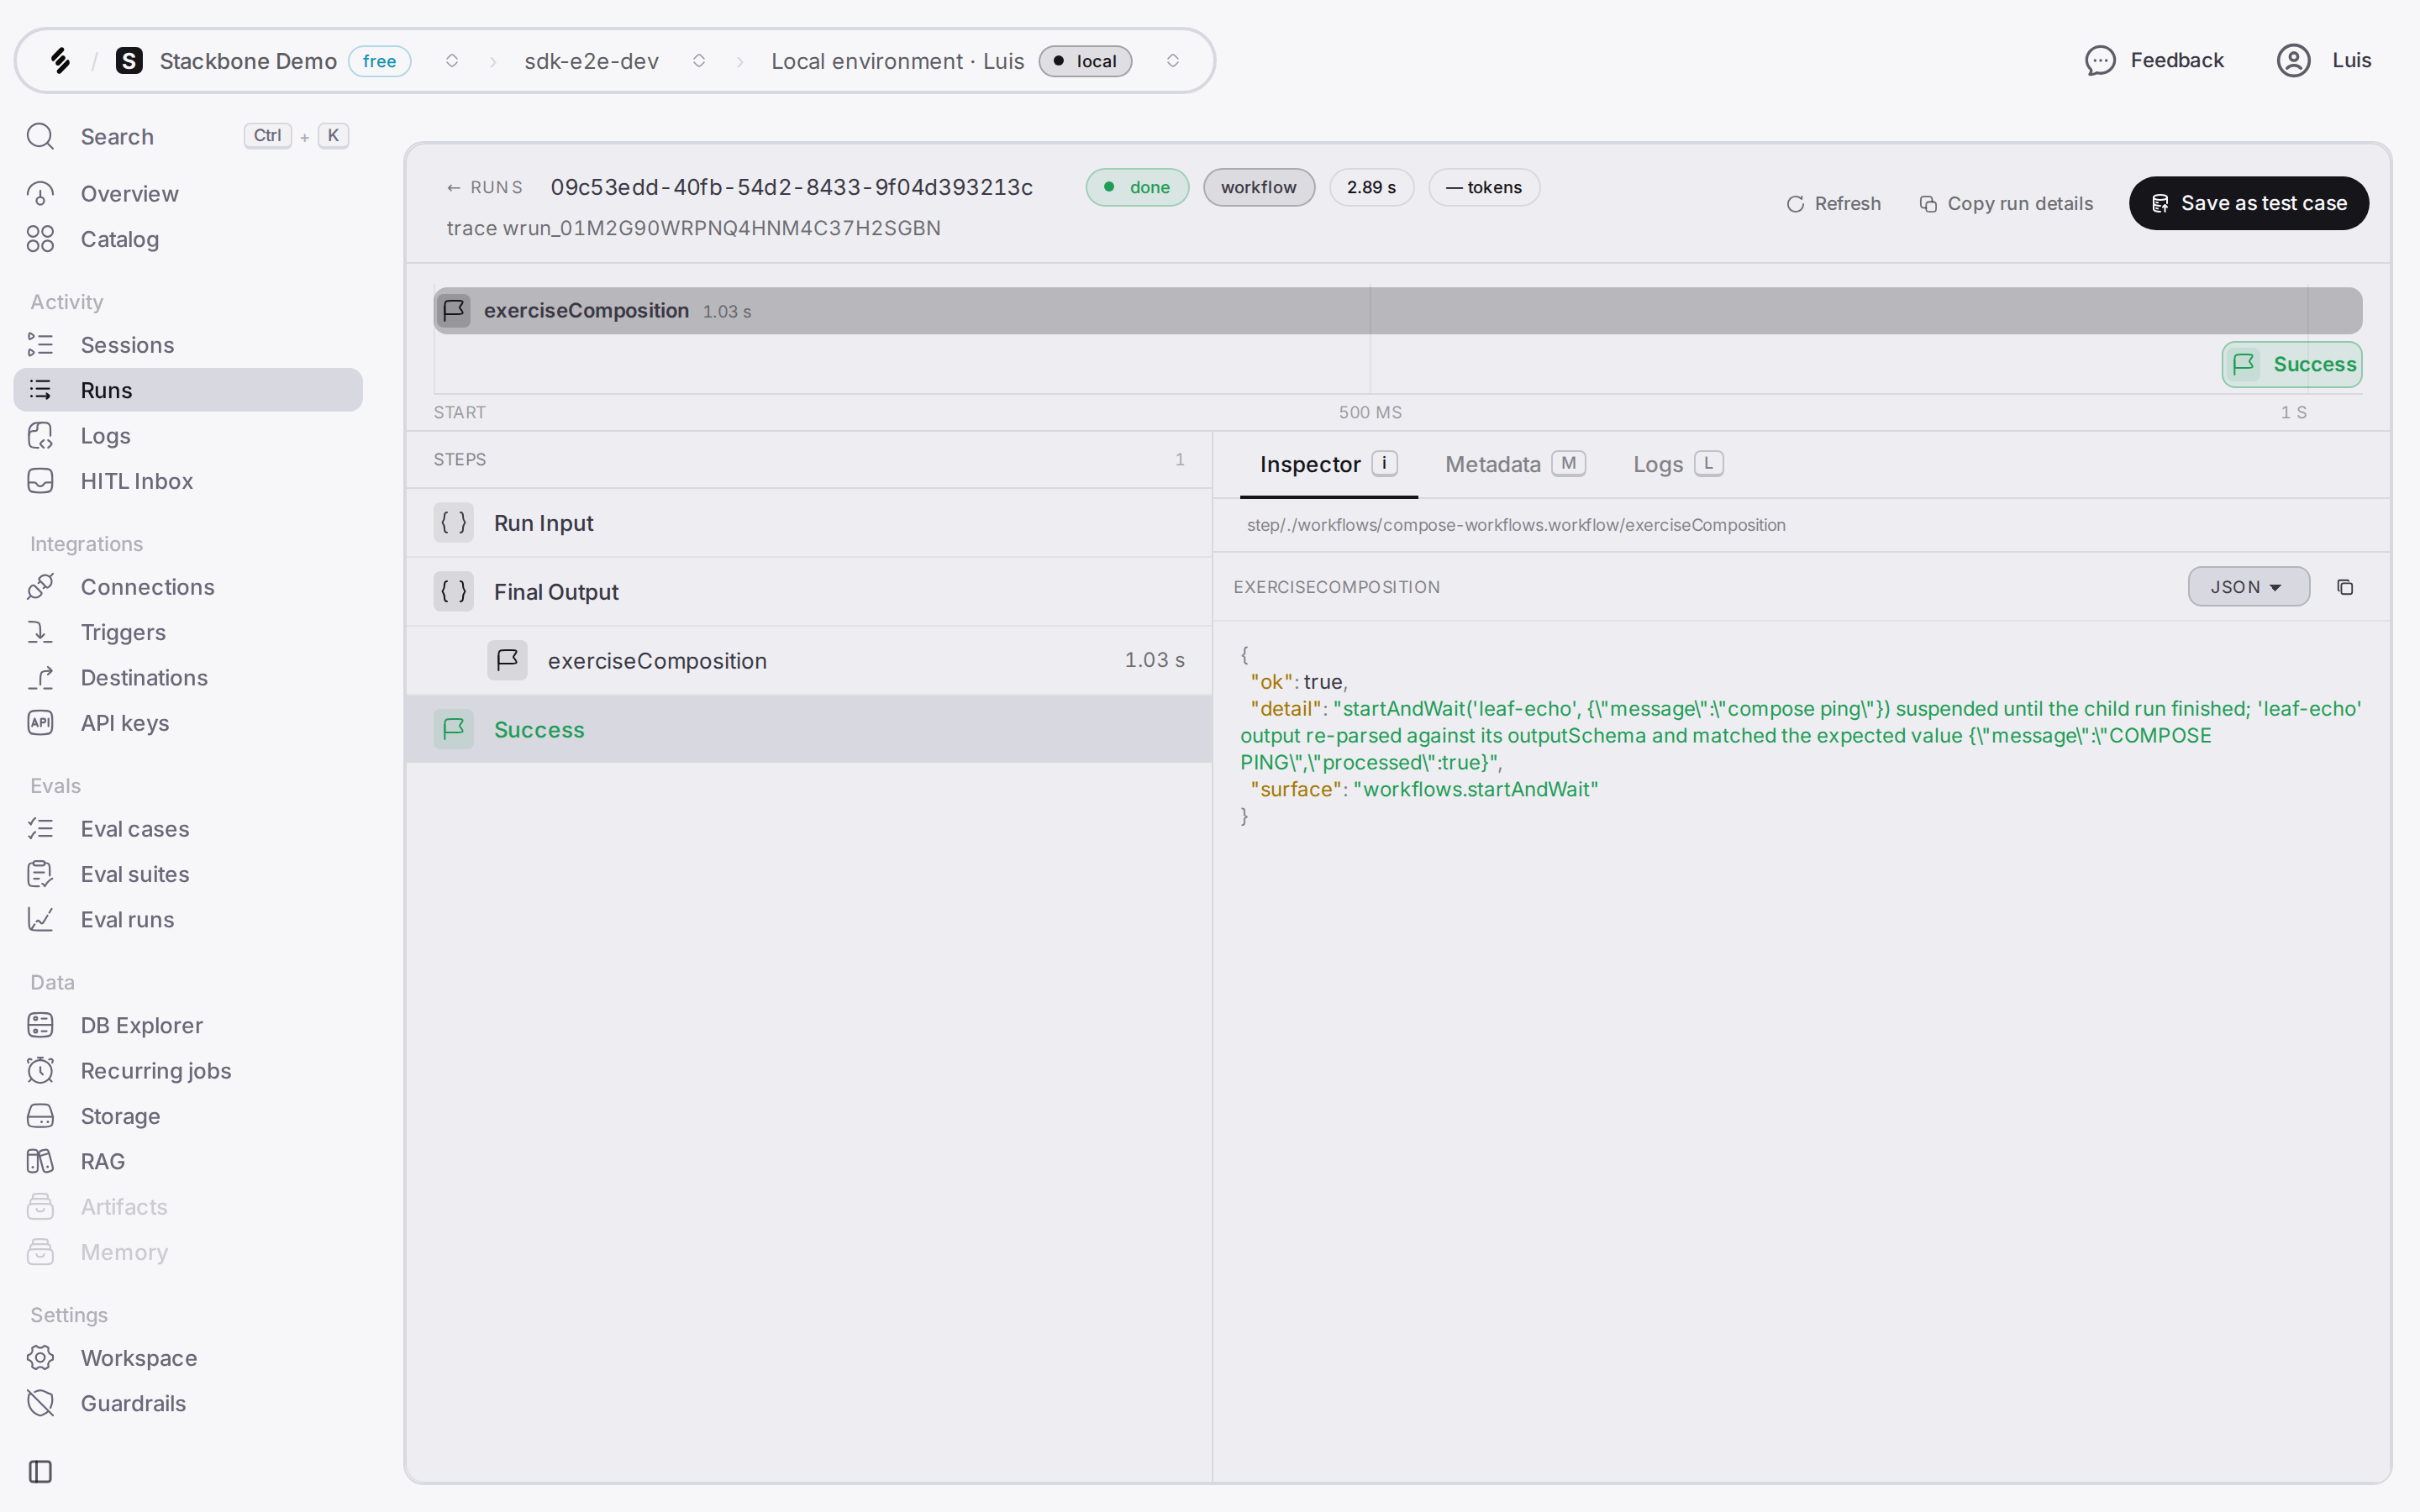2420x1512 pixels.
Task: Click the Luis user avatar icon
Action: 2293,61
